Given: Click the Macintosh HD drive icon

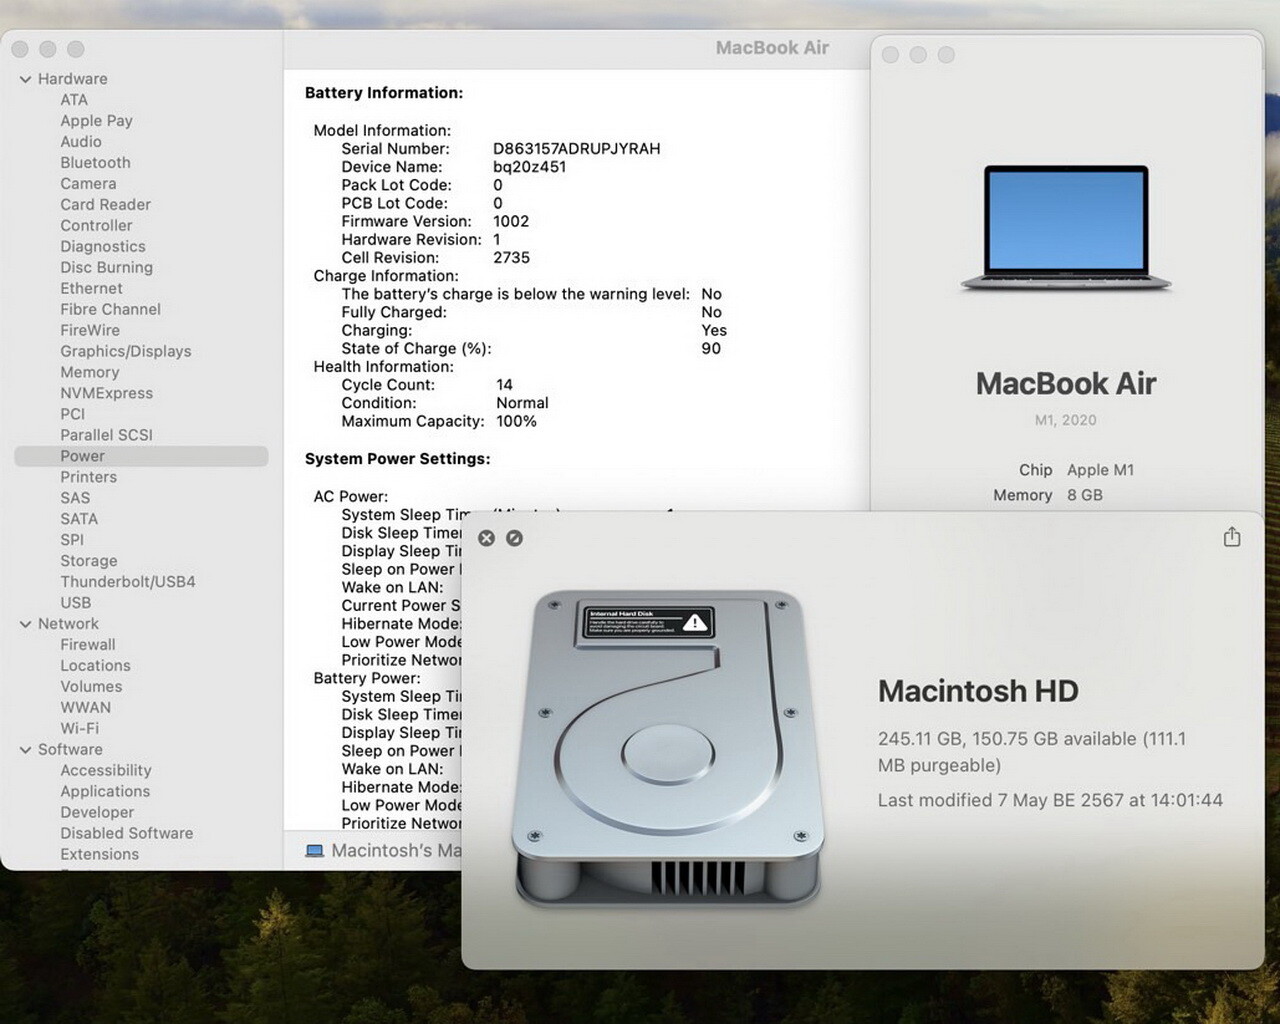Looking at the screenshot, I should pyautogui.click(x=668, y=750).
